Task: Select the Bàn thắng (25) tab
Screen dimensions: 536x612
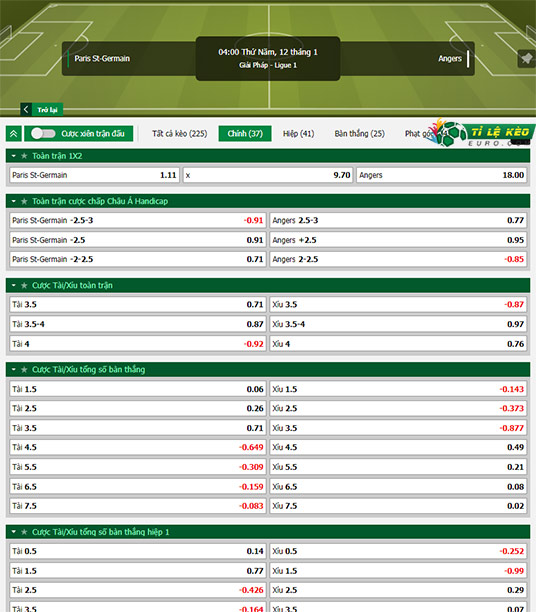Action: click(360, 133)
